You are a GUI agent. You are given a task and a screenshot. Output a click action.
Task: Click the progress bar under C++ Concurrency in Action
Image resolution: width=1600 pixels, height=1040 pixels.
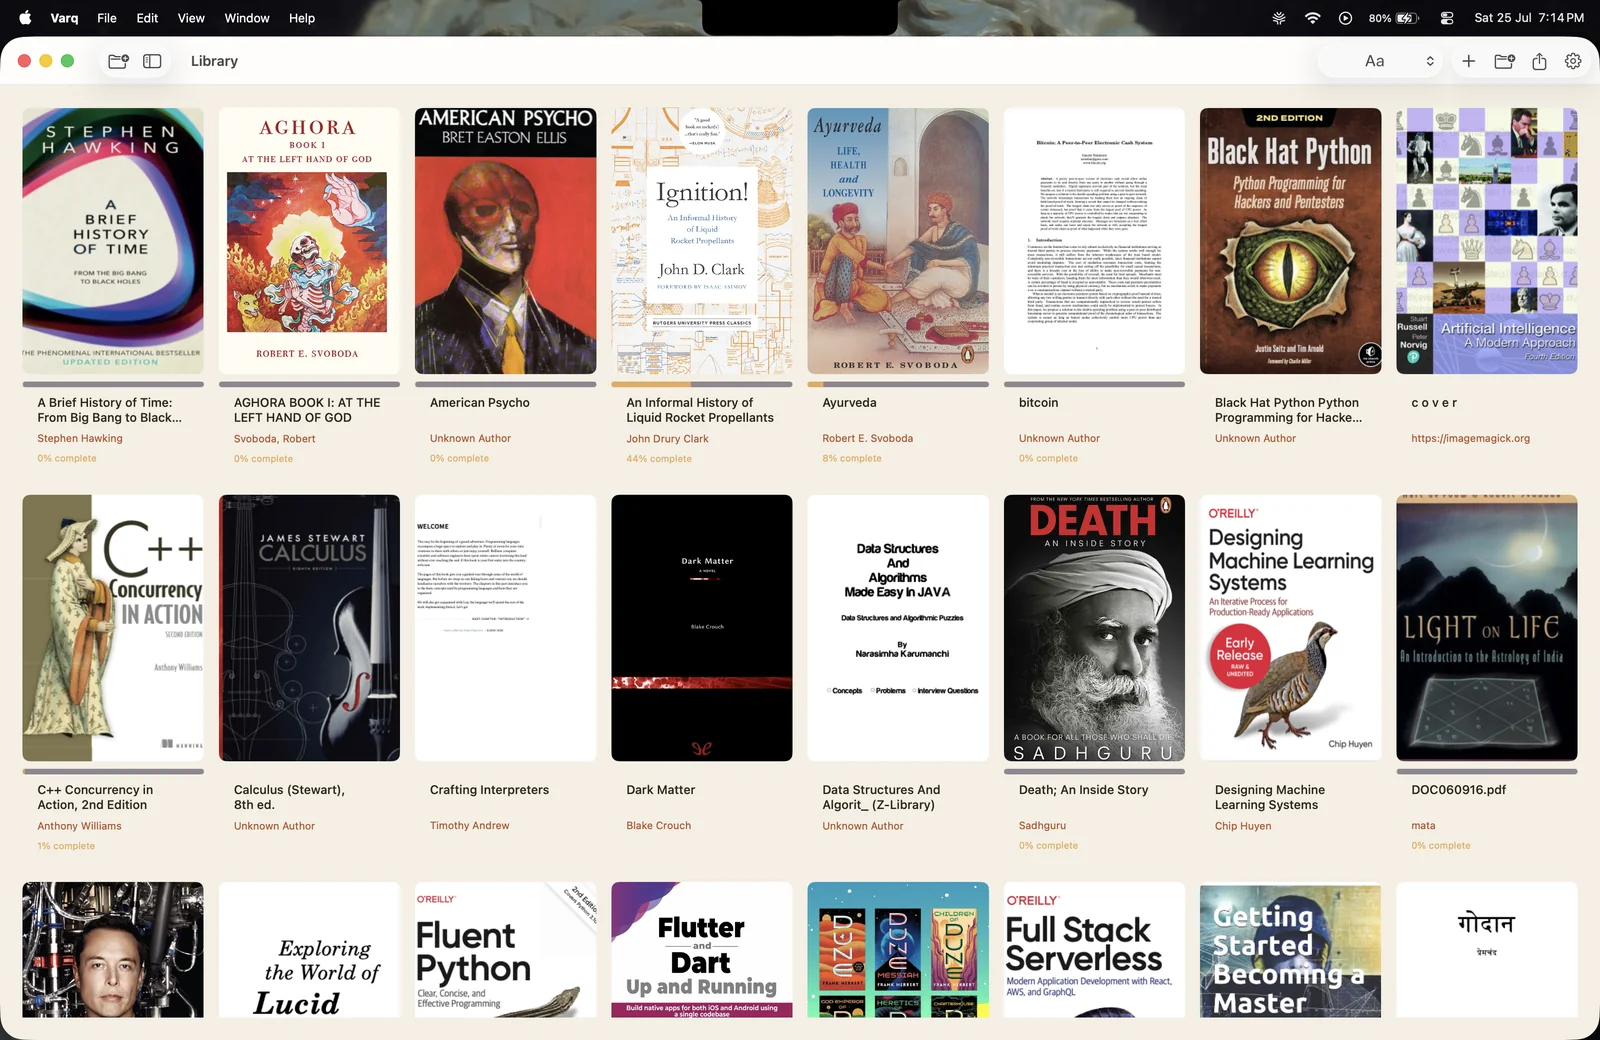click(113, 771)
